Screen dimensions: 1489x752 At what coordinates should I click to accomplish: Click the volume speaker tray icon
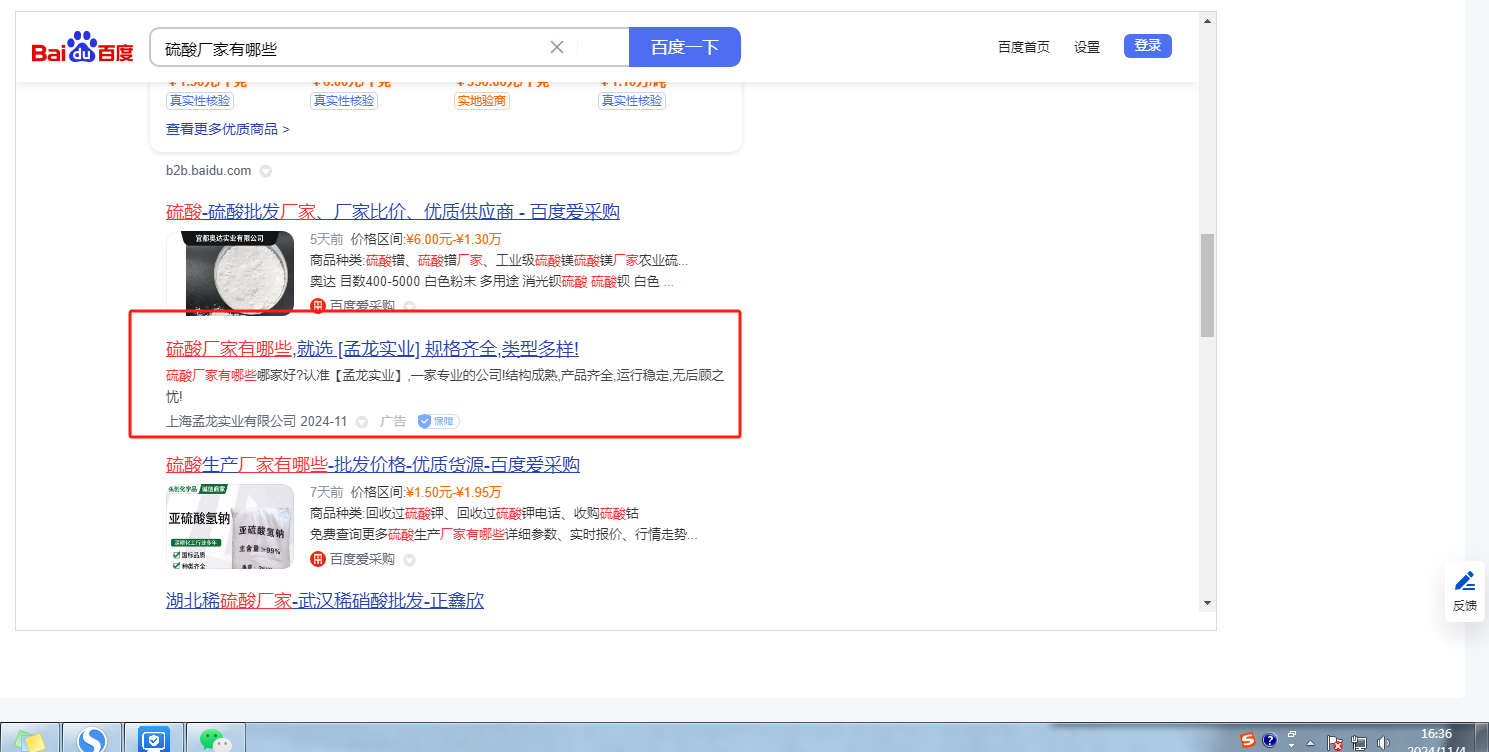[x=1384, y=742]
